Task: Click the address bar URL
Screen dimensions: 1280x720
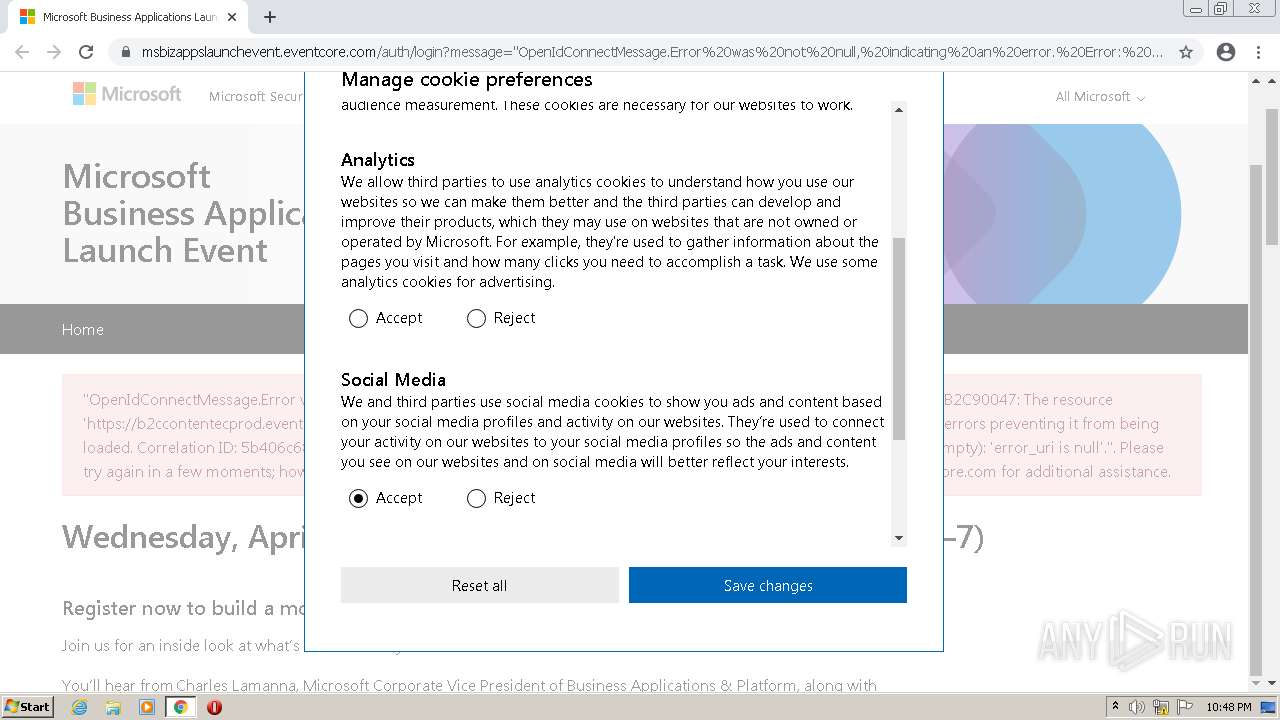Action: click(x=651, y=52)
